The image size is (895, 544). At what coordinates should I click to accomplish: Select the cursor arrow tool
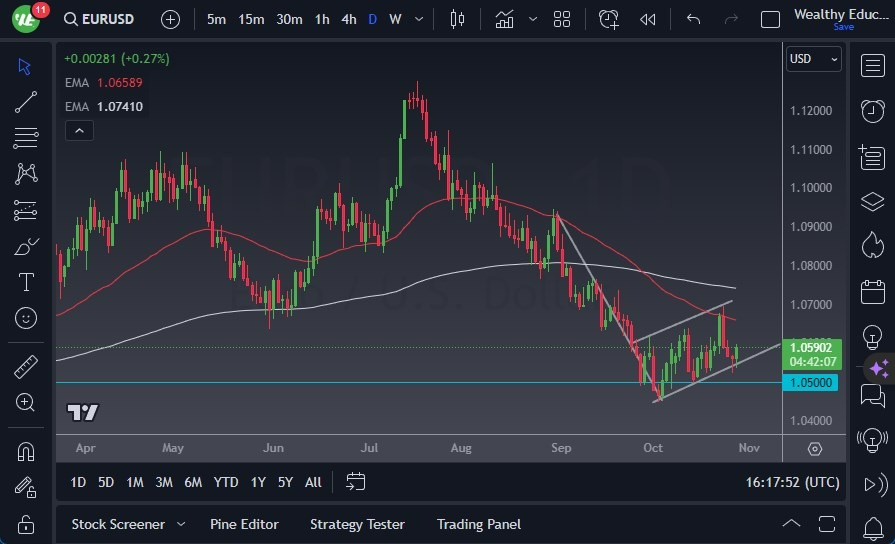(x=25, y=67)
